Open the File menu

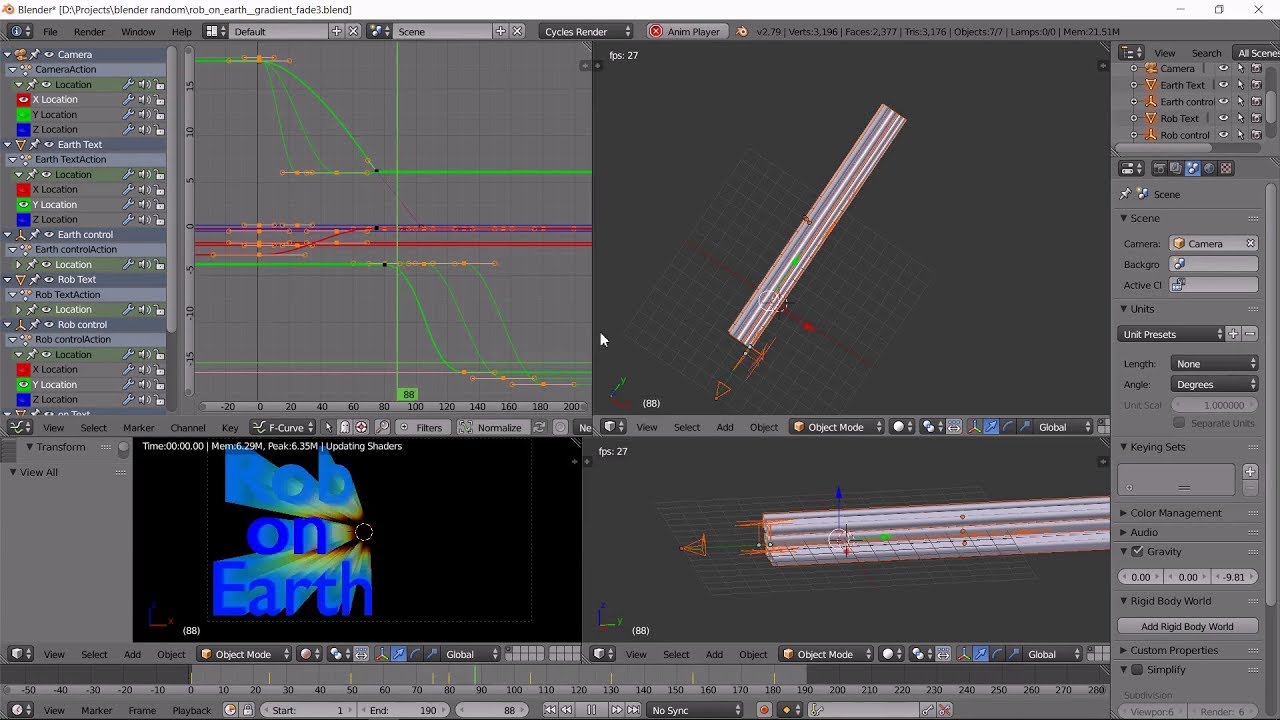click(x=50, y=31)
